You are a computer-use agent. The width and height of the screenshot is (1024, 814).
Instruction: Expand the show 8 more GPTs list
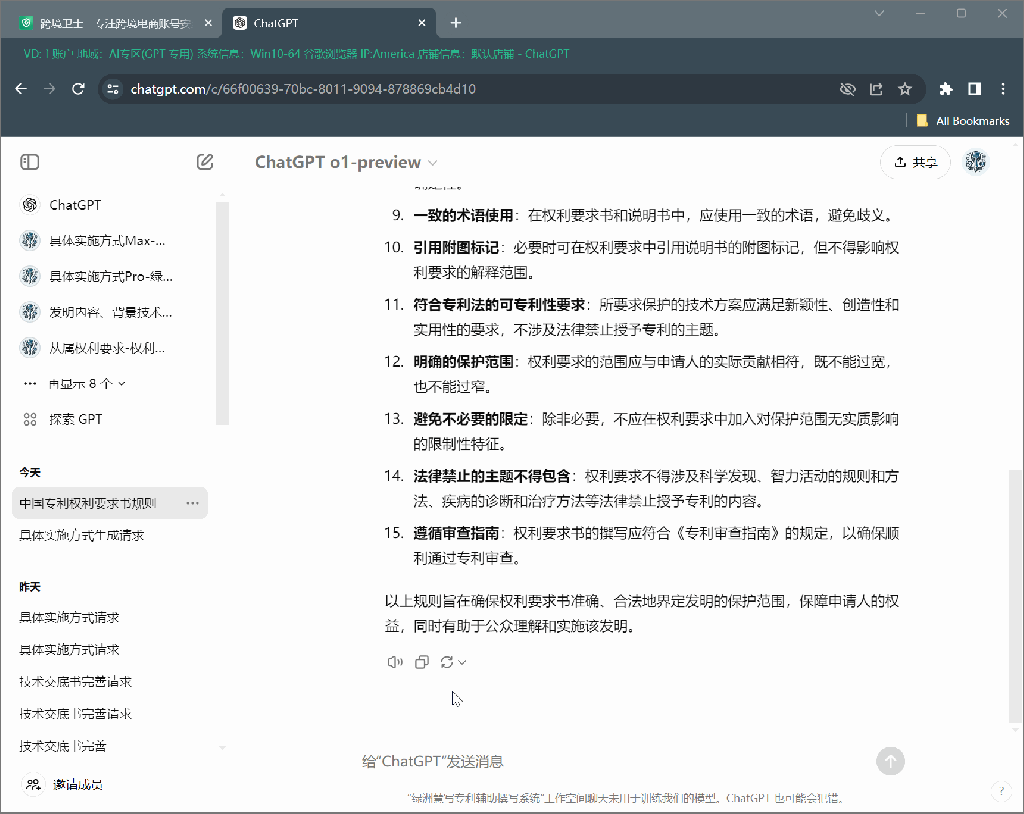pos(75,383)
